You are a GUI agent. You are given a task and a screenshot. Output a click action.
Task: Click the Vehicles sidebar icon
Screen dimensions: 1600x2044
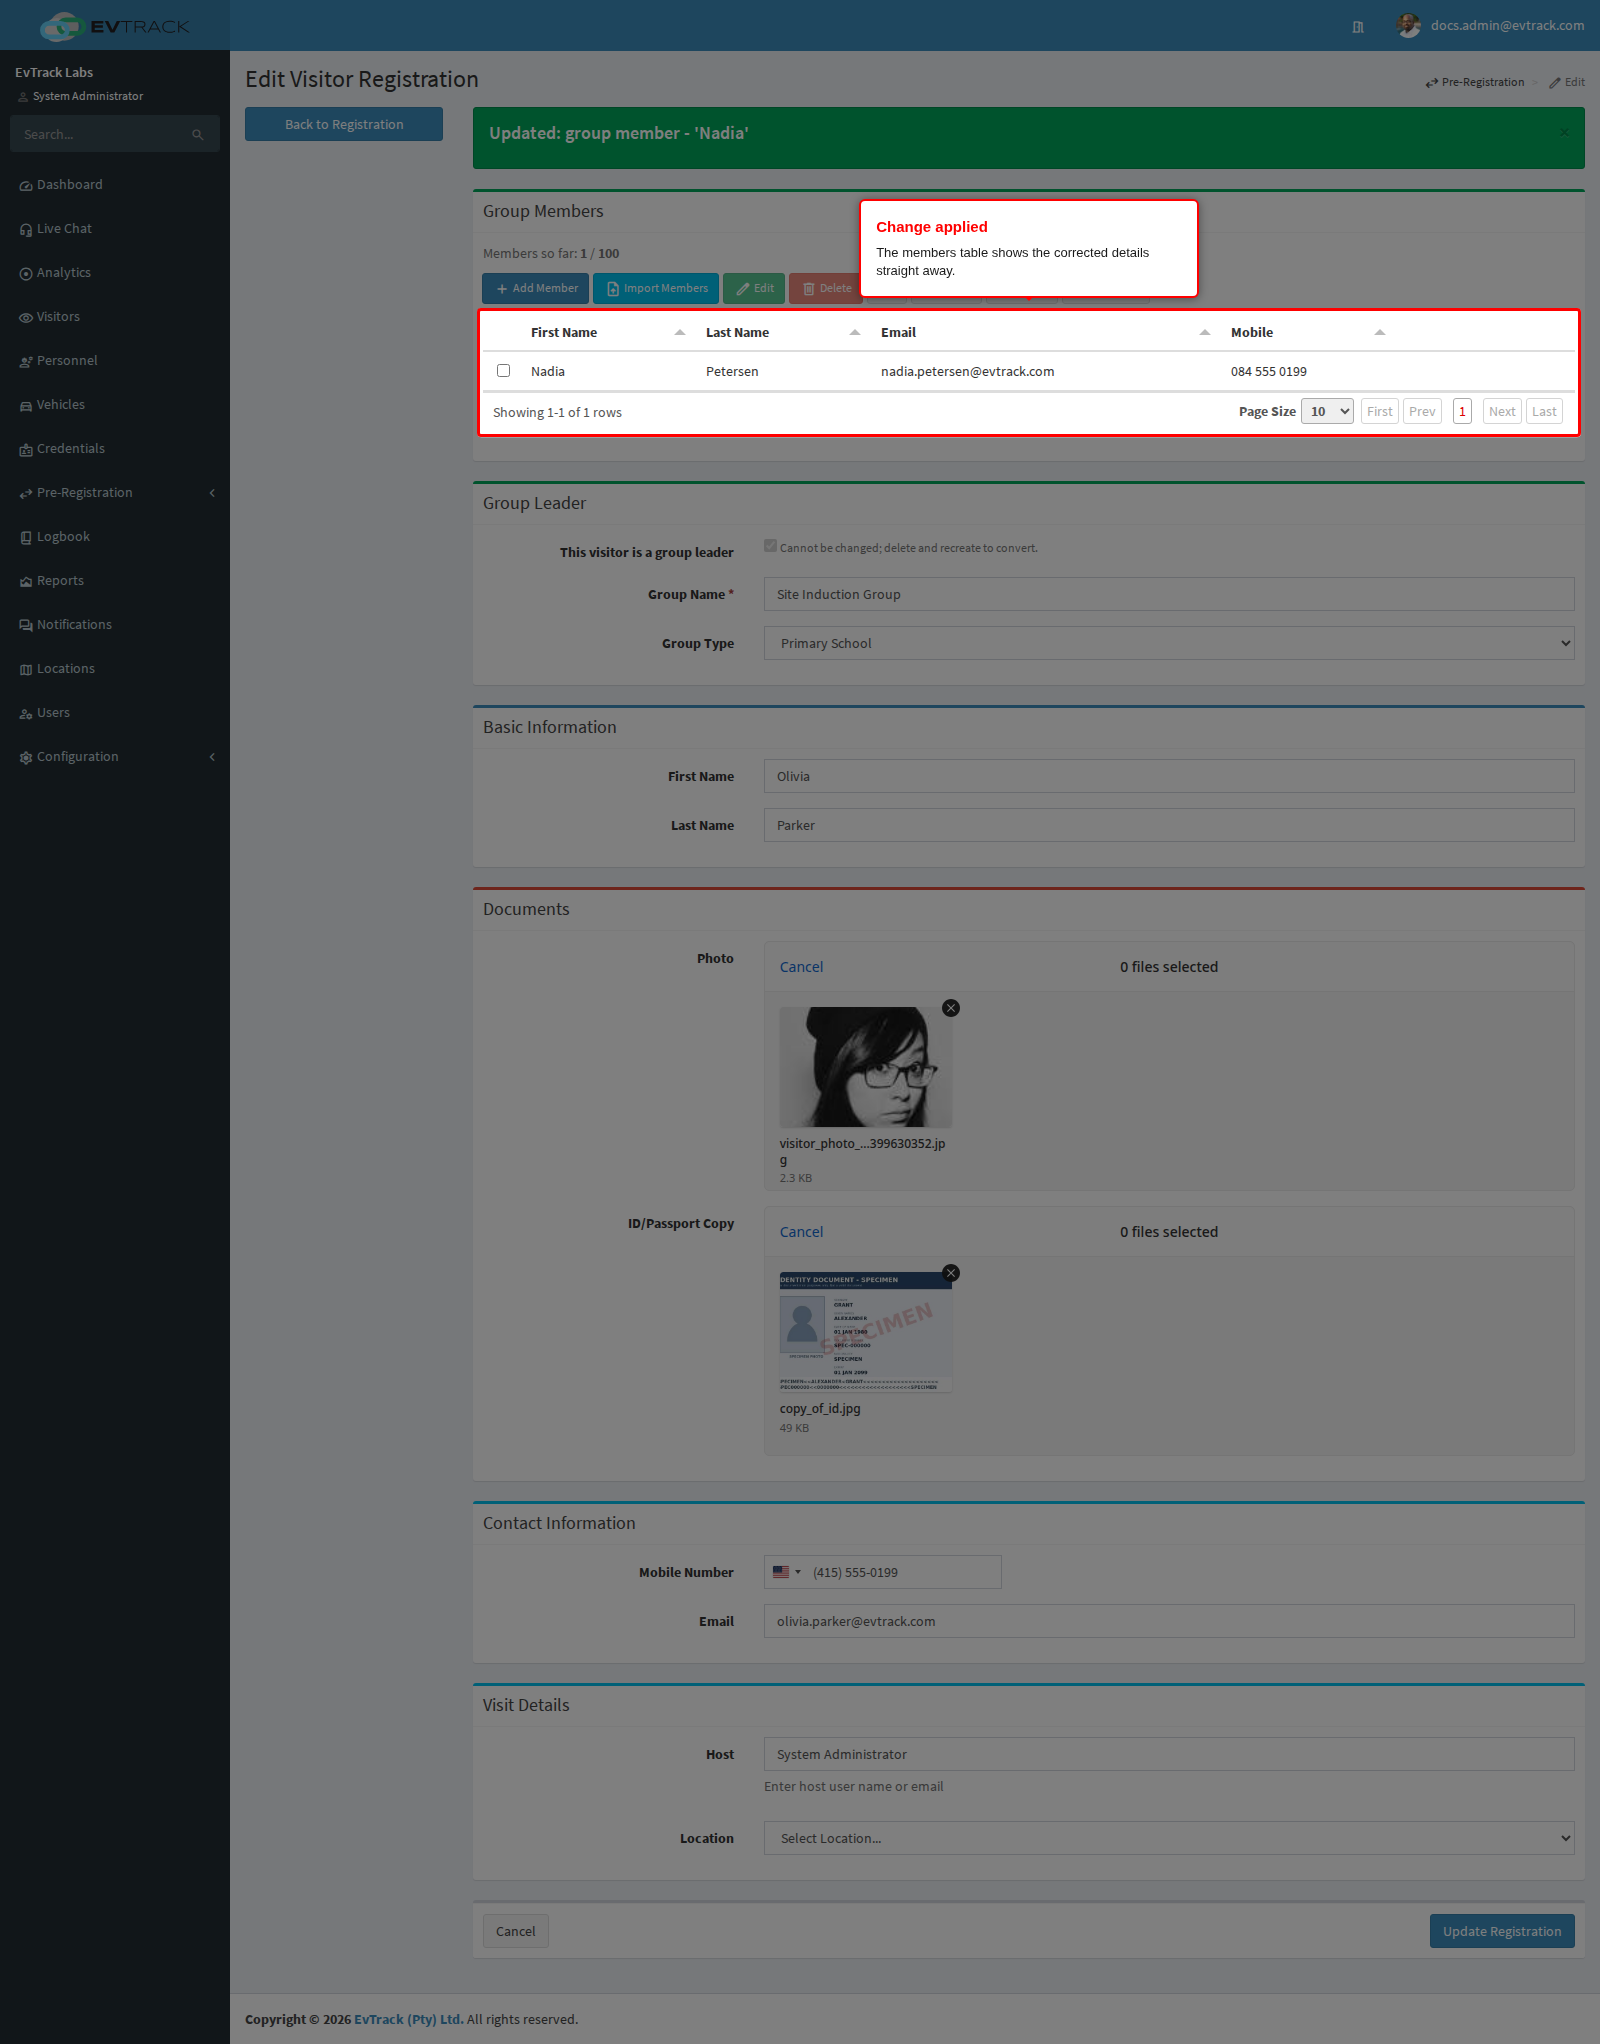click(x=26, y=406)
